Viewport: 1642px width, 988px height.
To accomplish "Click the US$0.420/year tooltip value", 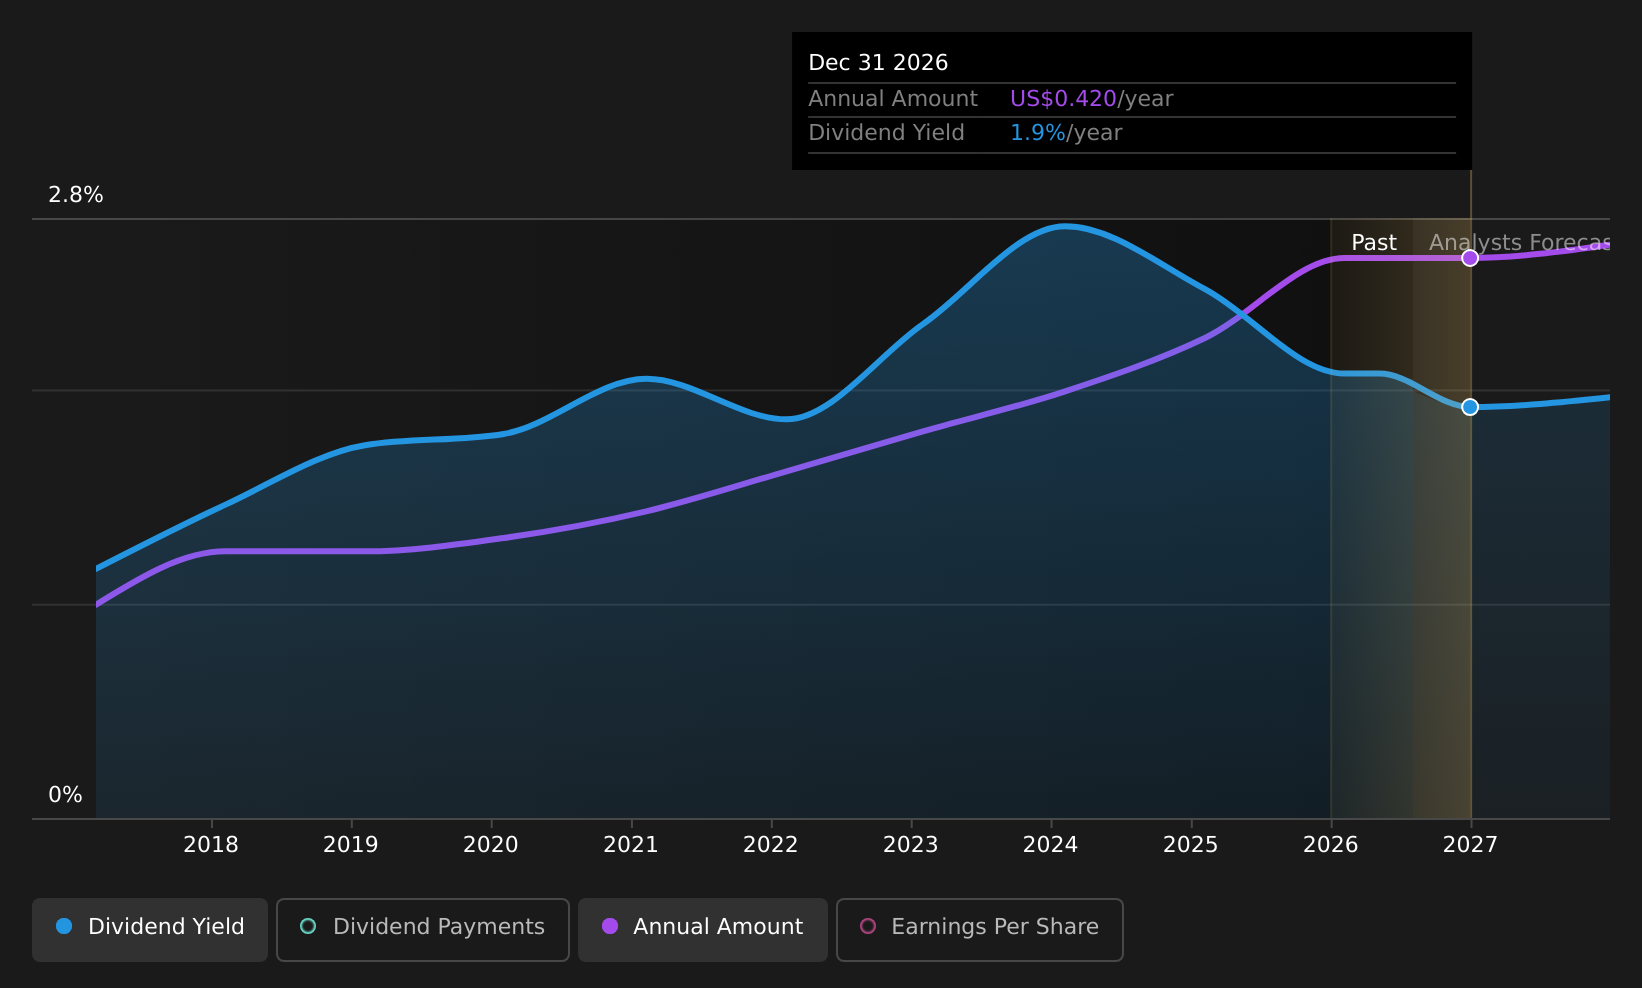I will [x=1091, y=99].
